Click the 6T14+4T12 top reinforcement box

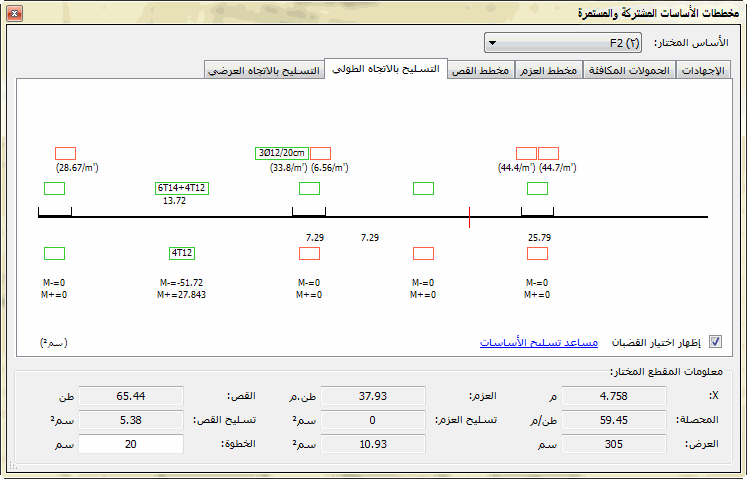pos(181,188)
